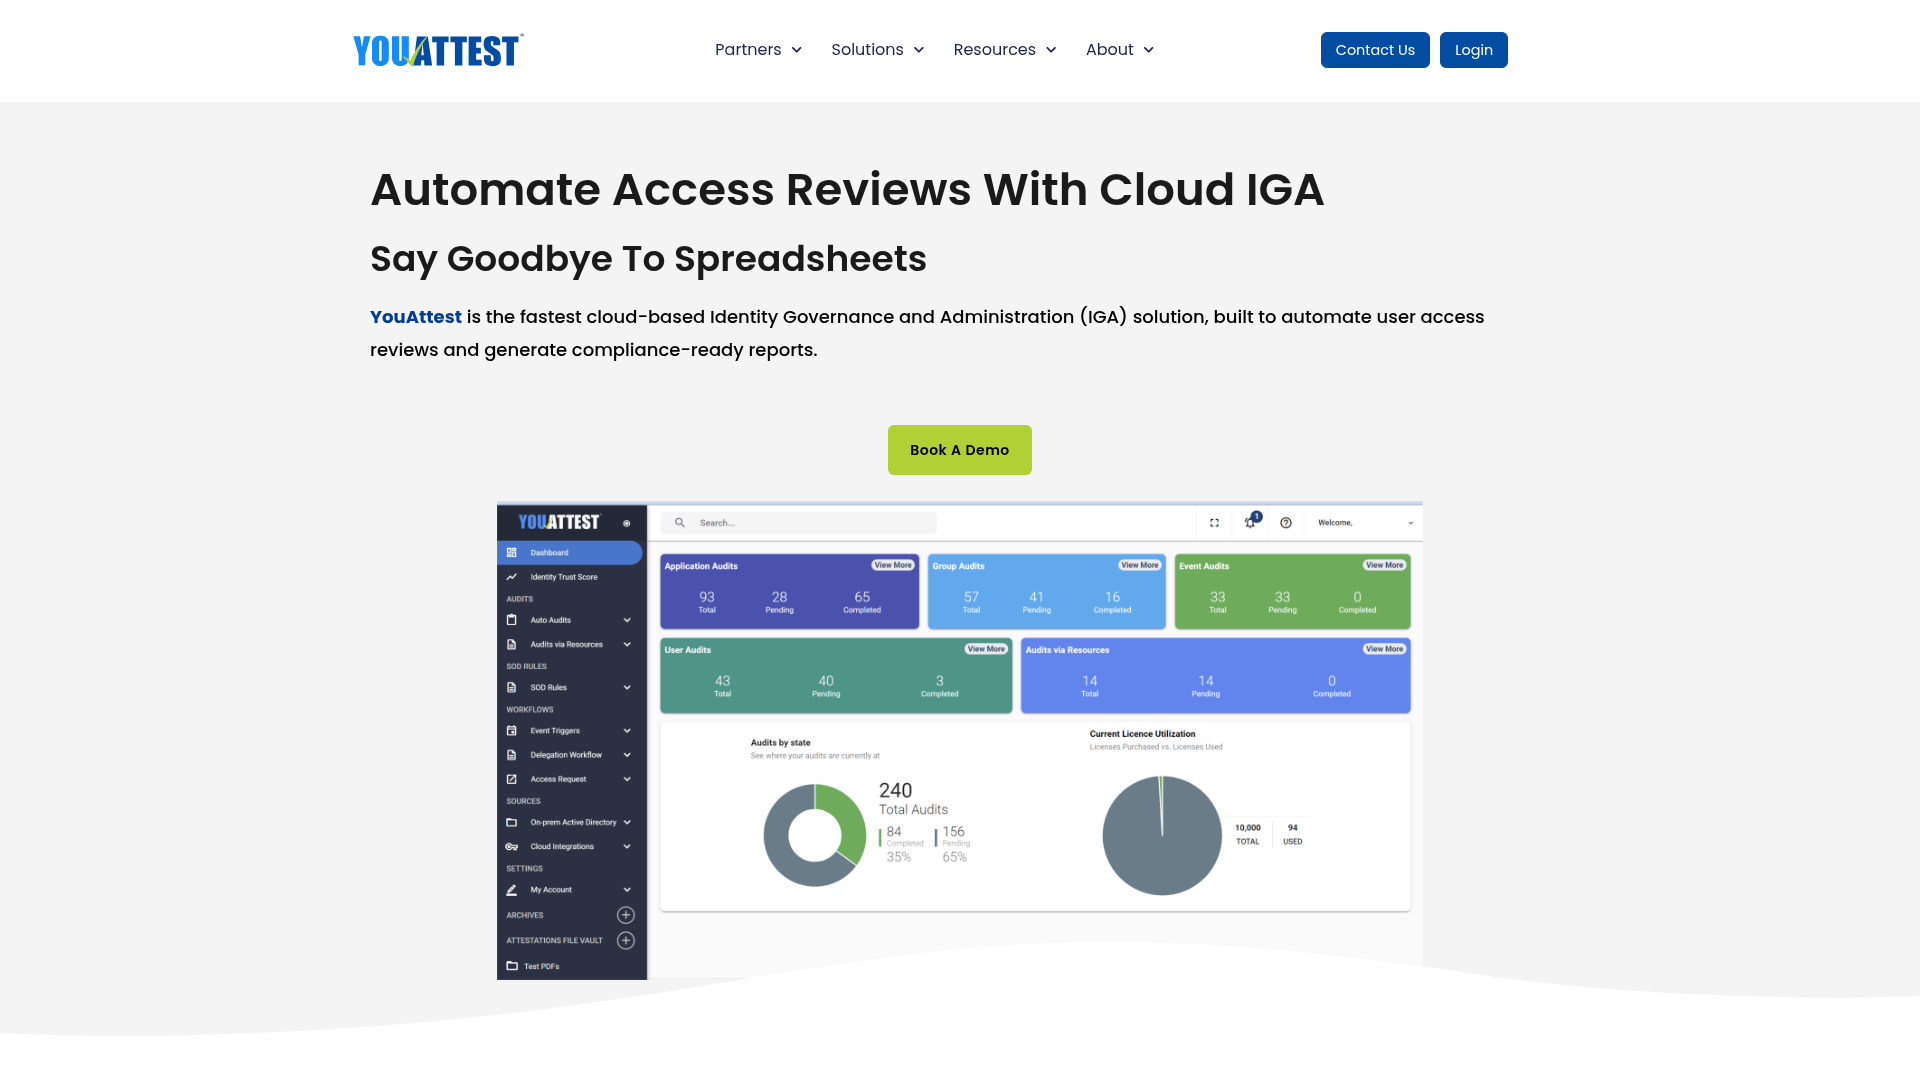Screen dimensions: 1920x1080
Task: Expand the On-prem Active Directory chevron
Action: pyautogui.click(x=627, y=822)
